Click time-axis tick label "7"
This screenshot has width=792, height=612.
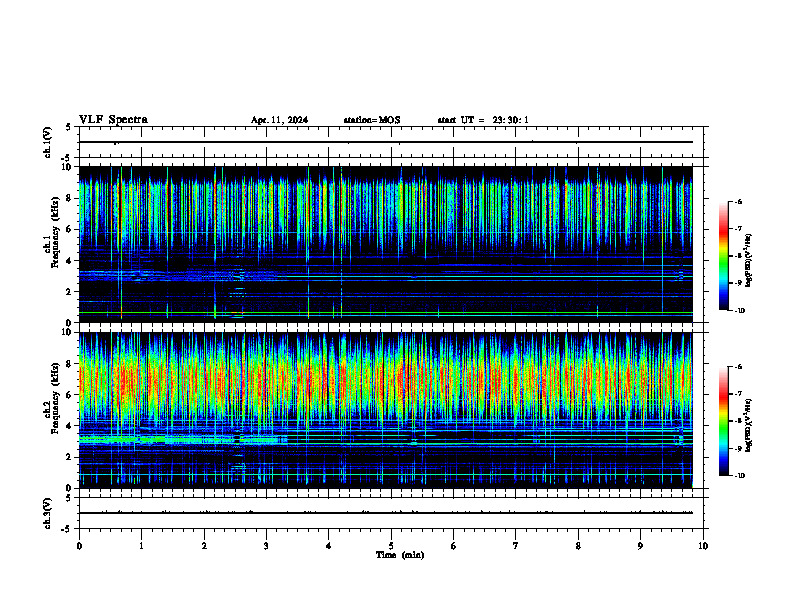click(x=516, y=546)
